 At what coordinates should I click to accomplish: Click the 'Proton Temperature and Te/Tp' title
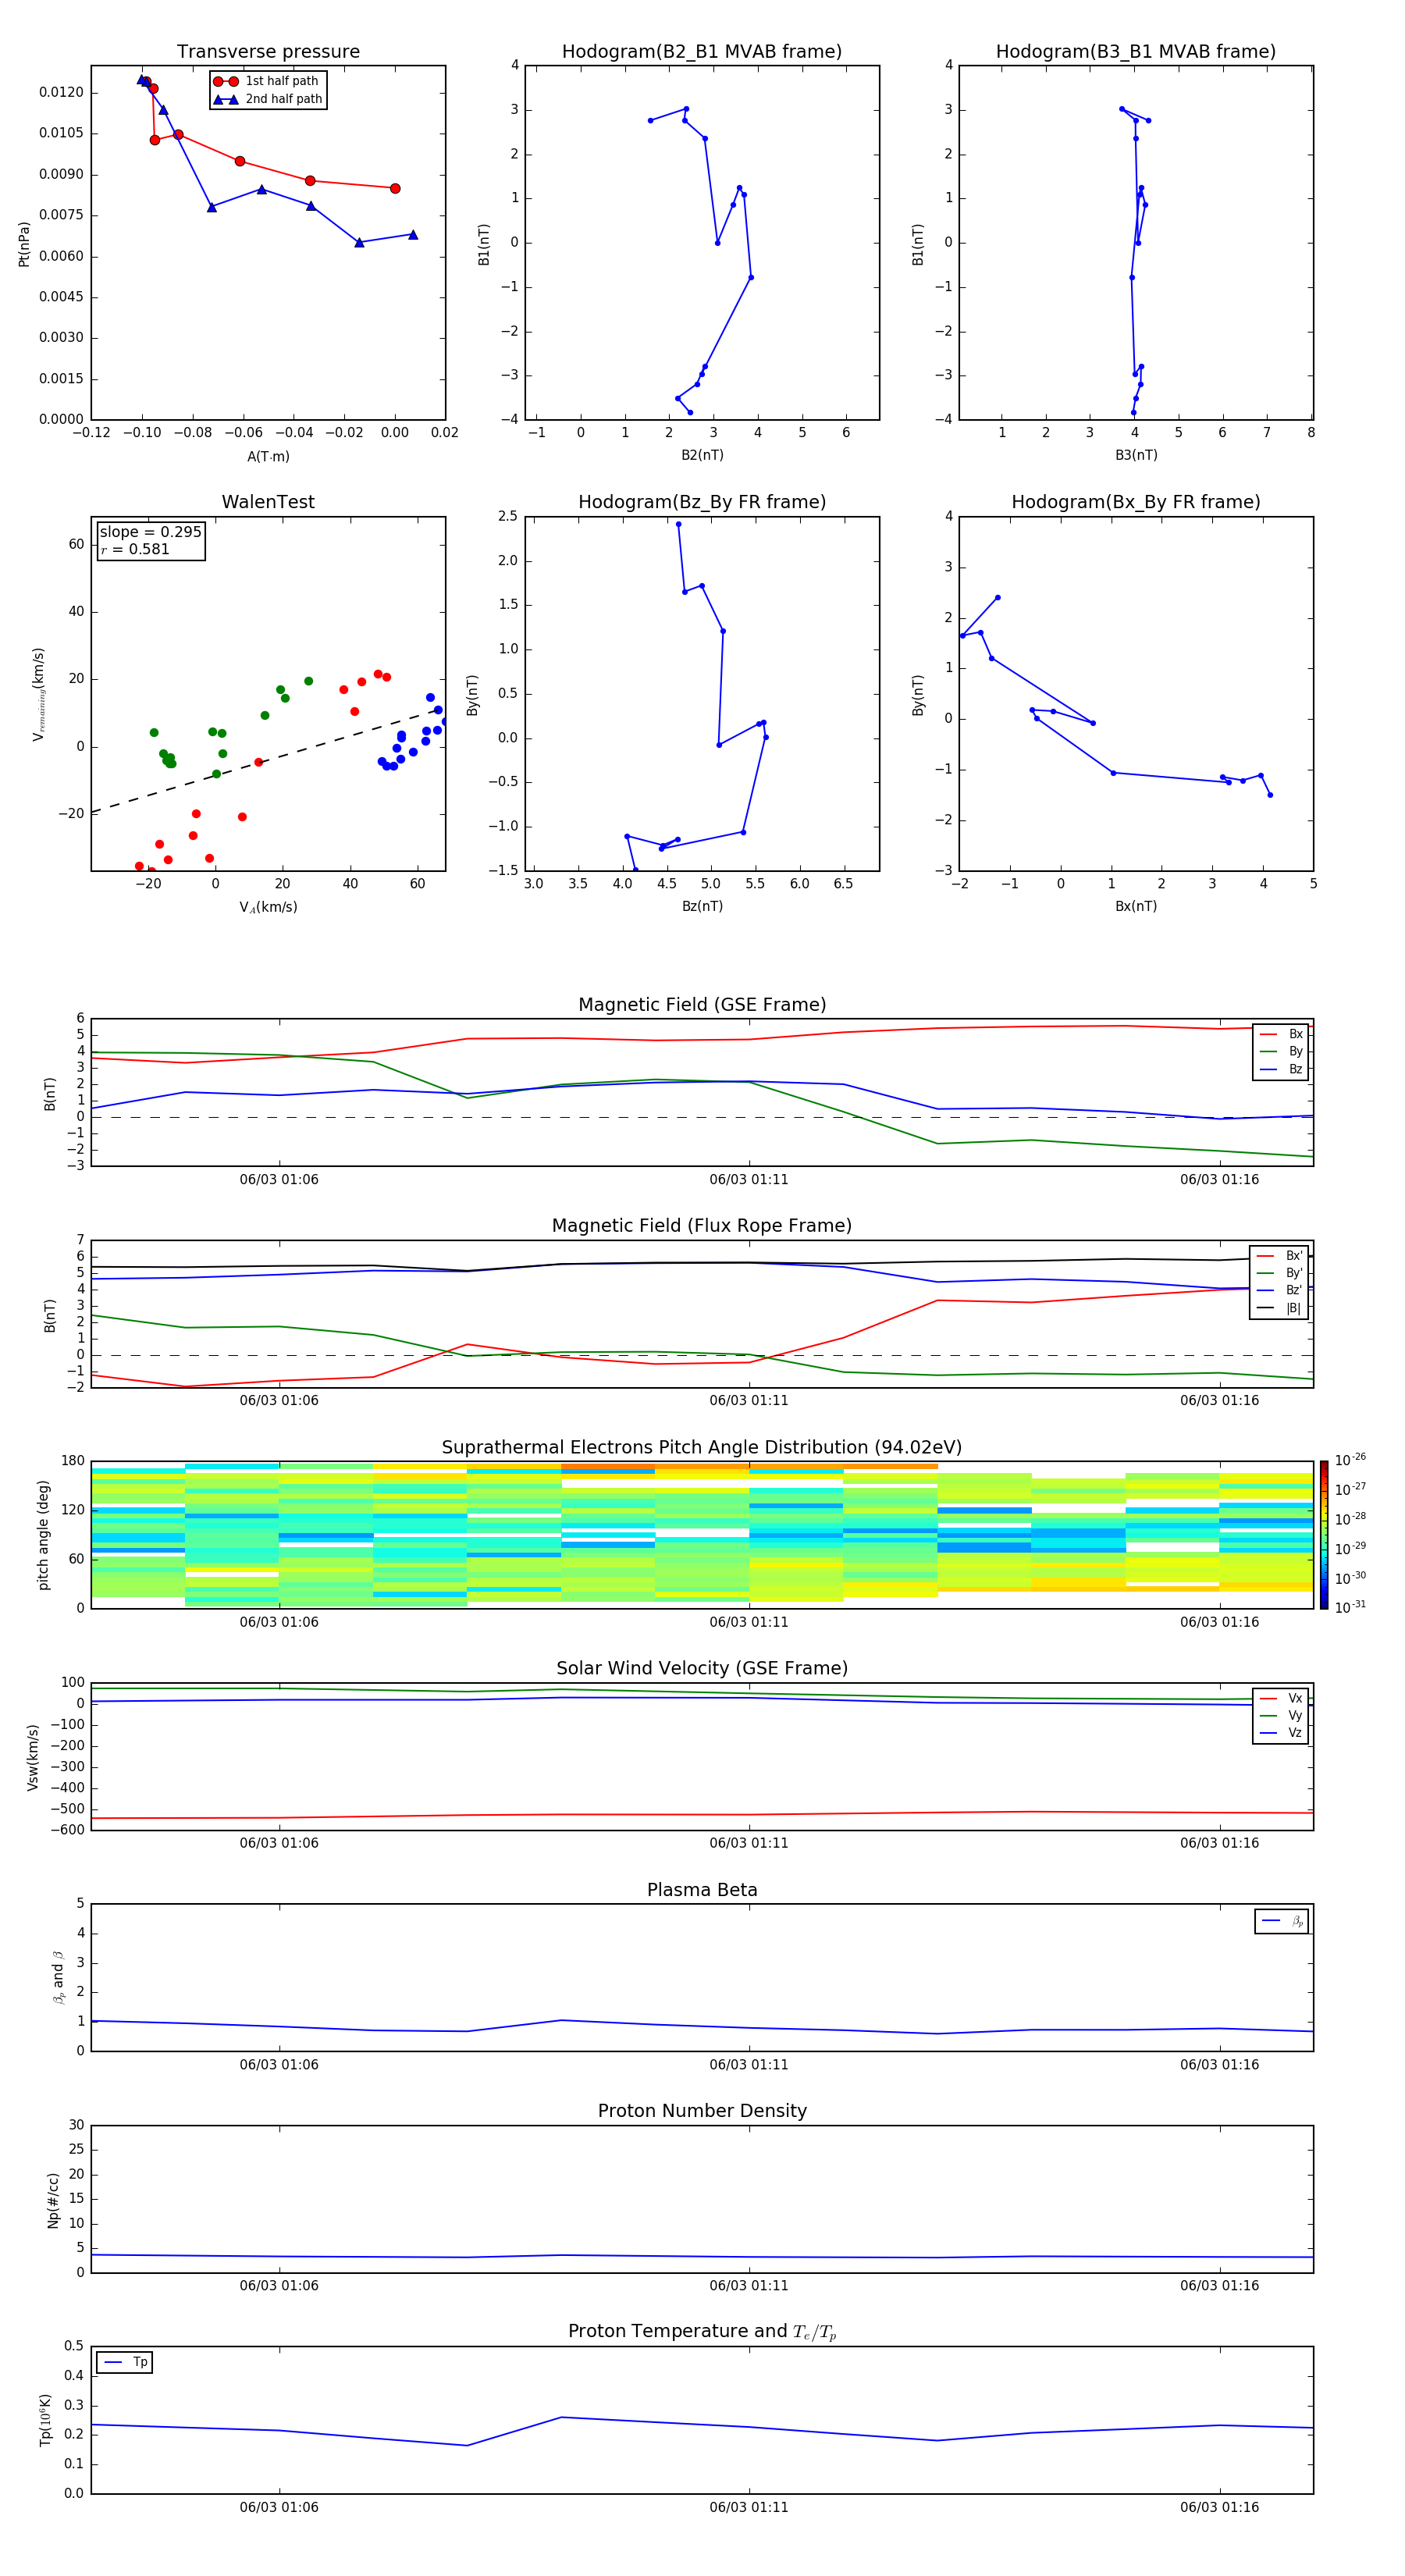[702, 2332]
